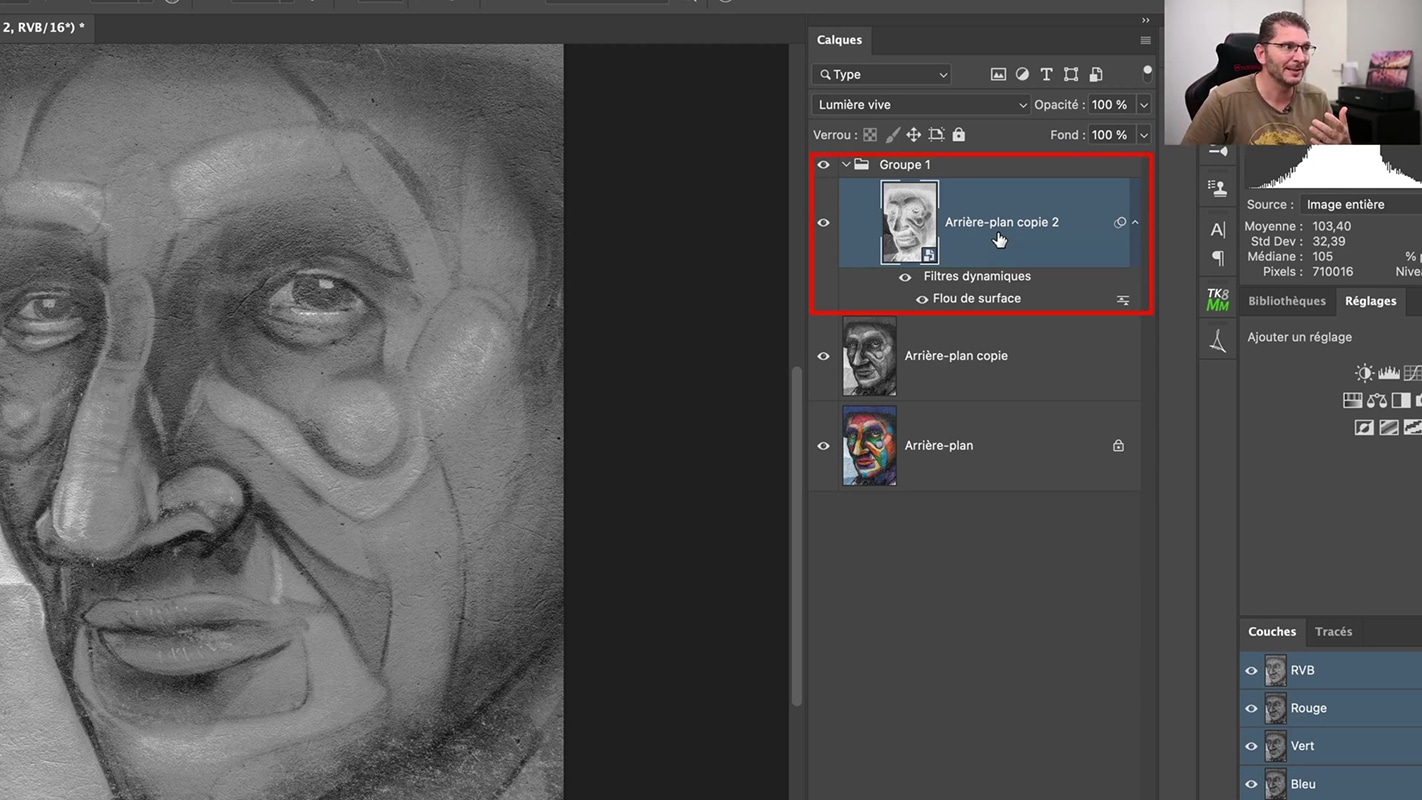Add a Black & White adjustment
The width and height of the screenshot is (1422, 800).
[1401, 400]
